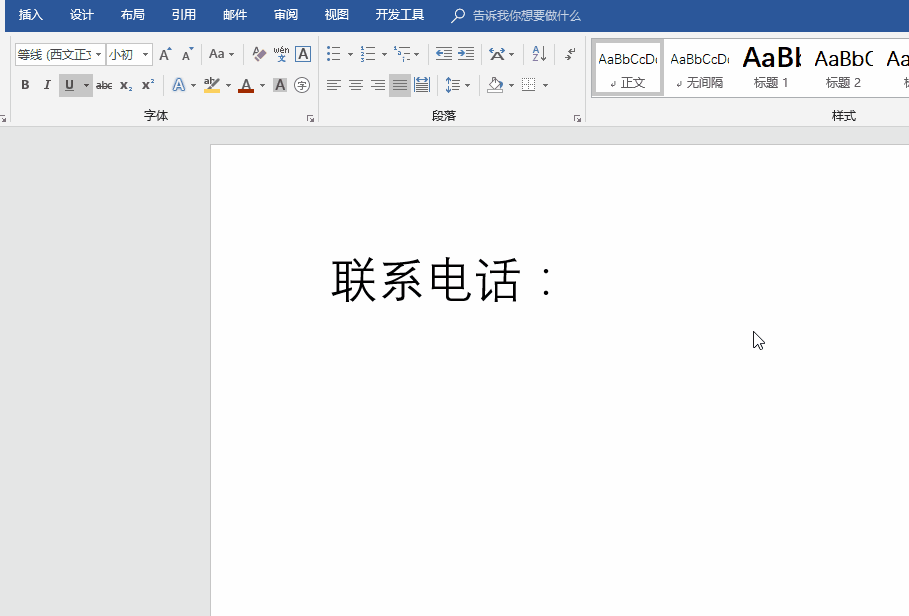This screenshot has height=616, width=909.
Task: Apply the 无间隔 style
Action: click(x=699, y=68)
